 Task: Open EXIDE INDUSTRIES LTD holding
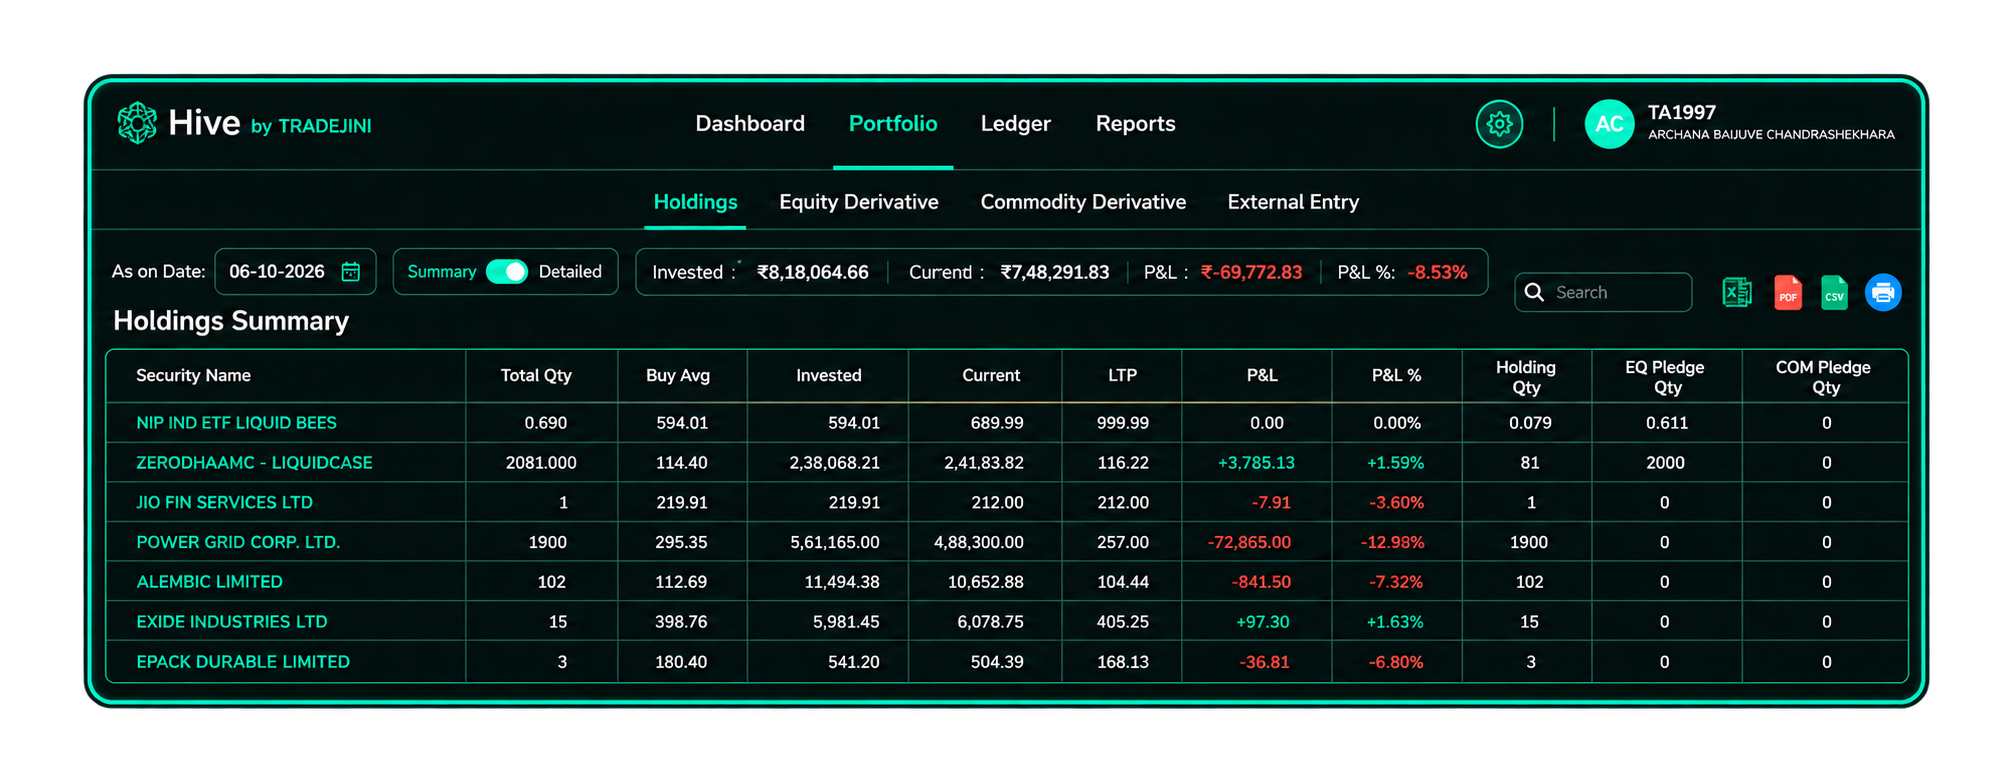[x=231, y=622]
